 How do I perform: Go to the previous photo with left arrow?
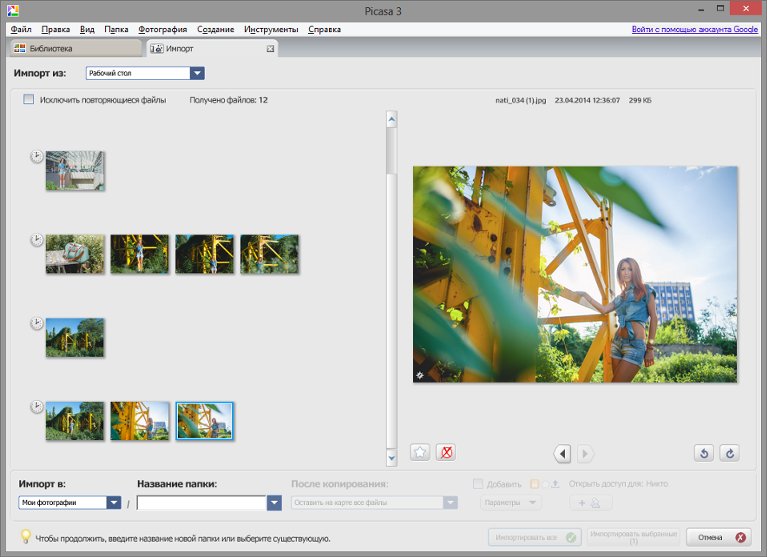(562, 454)
